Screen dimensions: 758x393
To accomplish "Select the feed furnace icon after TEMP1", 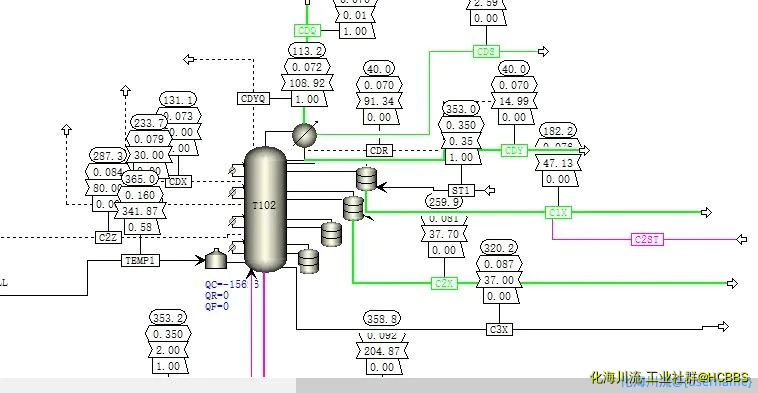I will point(216,259).
